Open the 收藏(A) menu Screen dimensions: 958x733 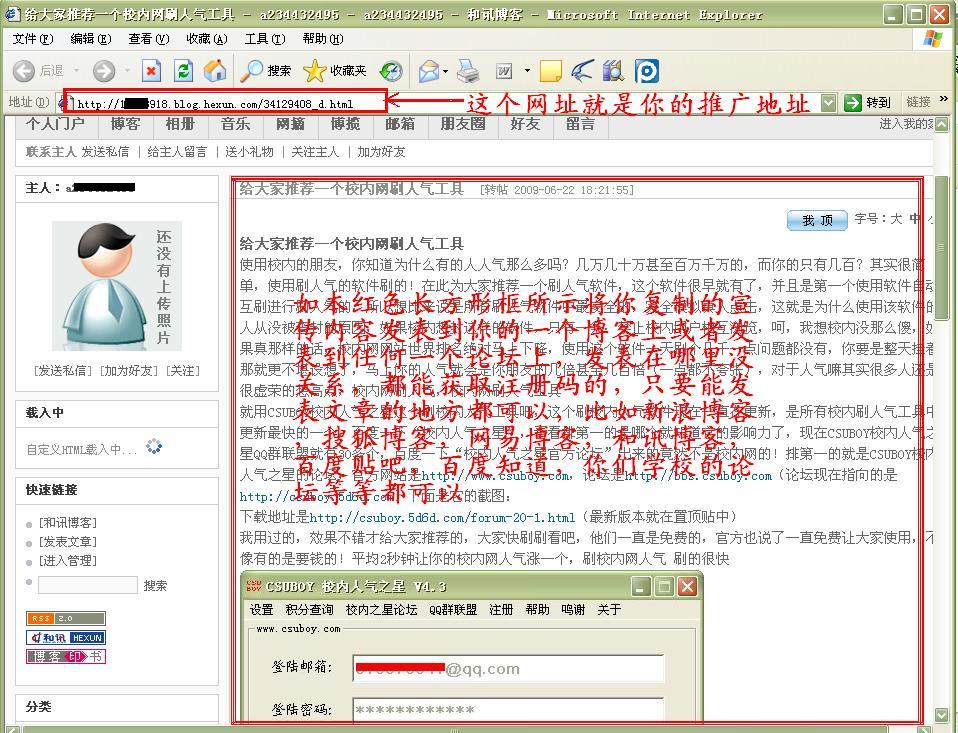click(x=206, y=39)
